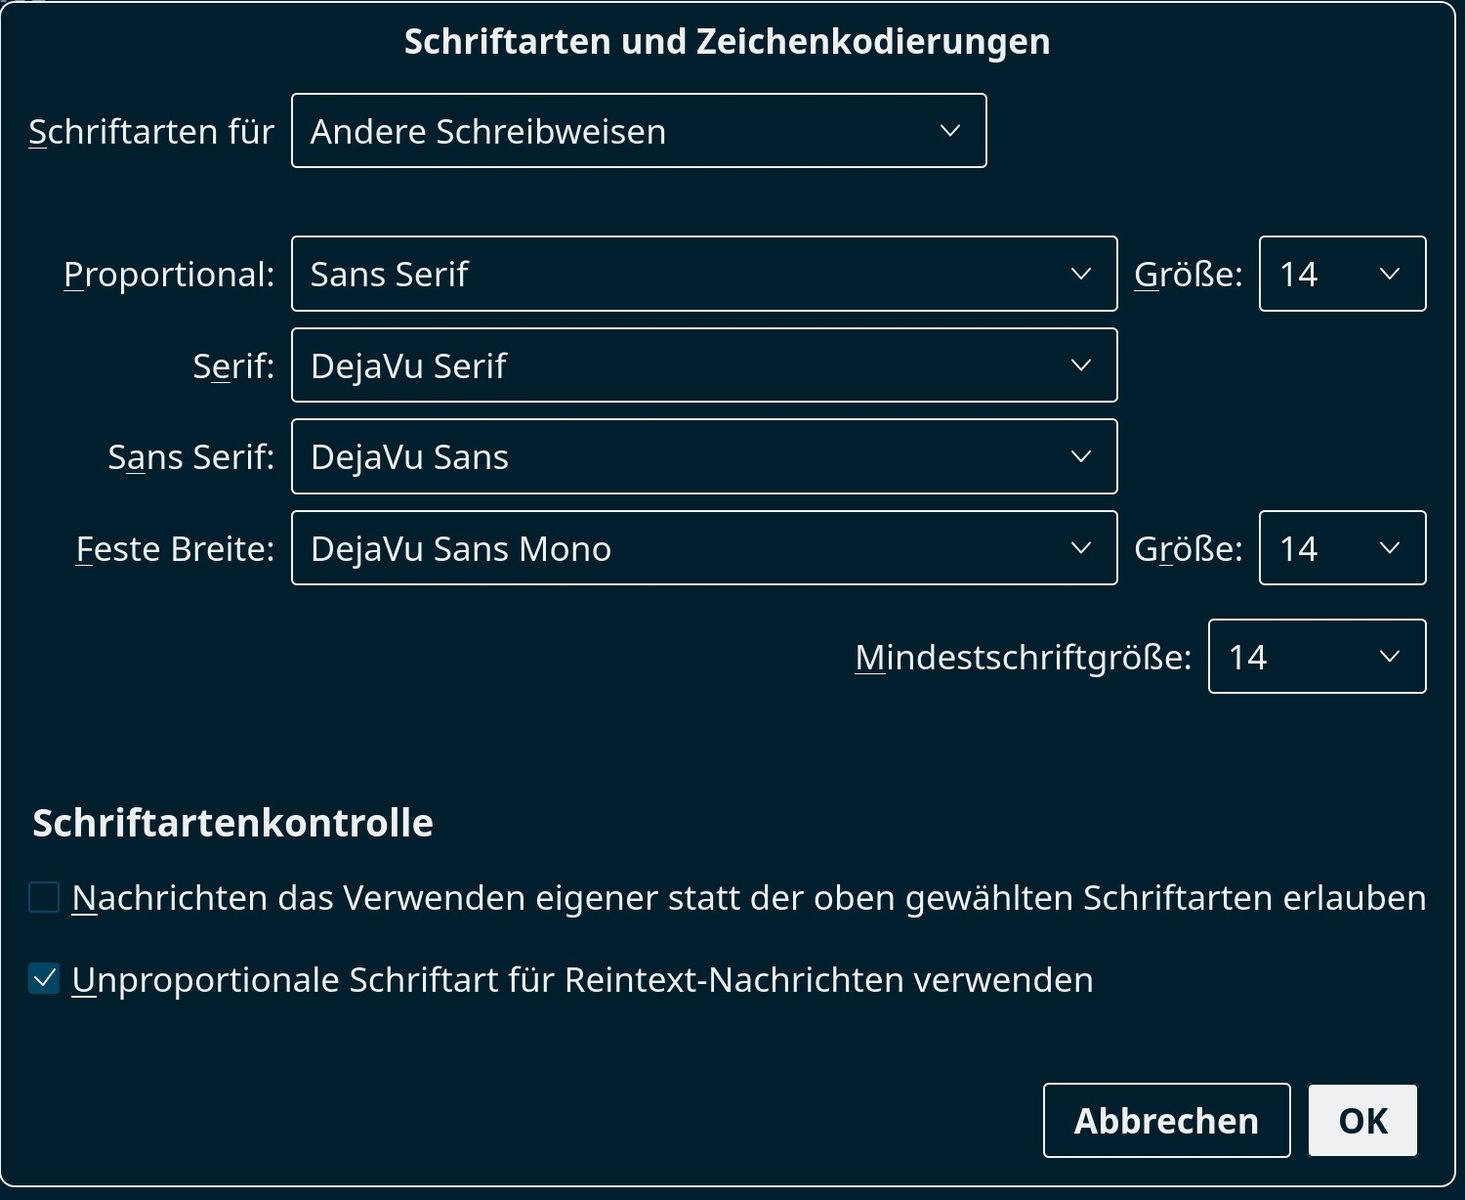
Task: Open the Größe dropdown next to Proportional
Action: point(1341,274)
